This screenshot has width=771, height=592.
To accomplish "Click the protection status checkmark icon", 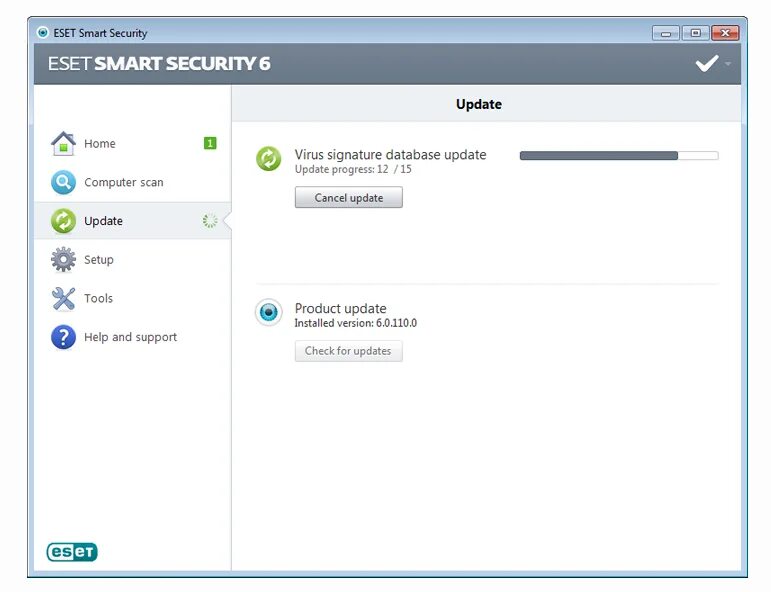I will (707, 63).
